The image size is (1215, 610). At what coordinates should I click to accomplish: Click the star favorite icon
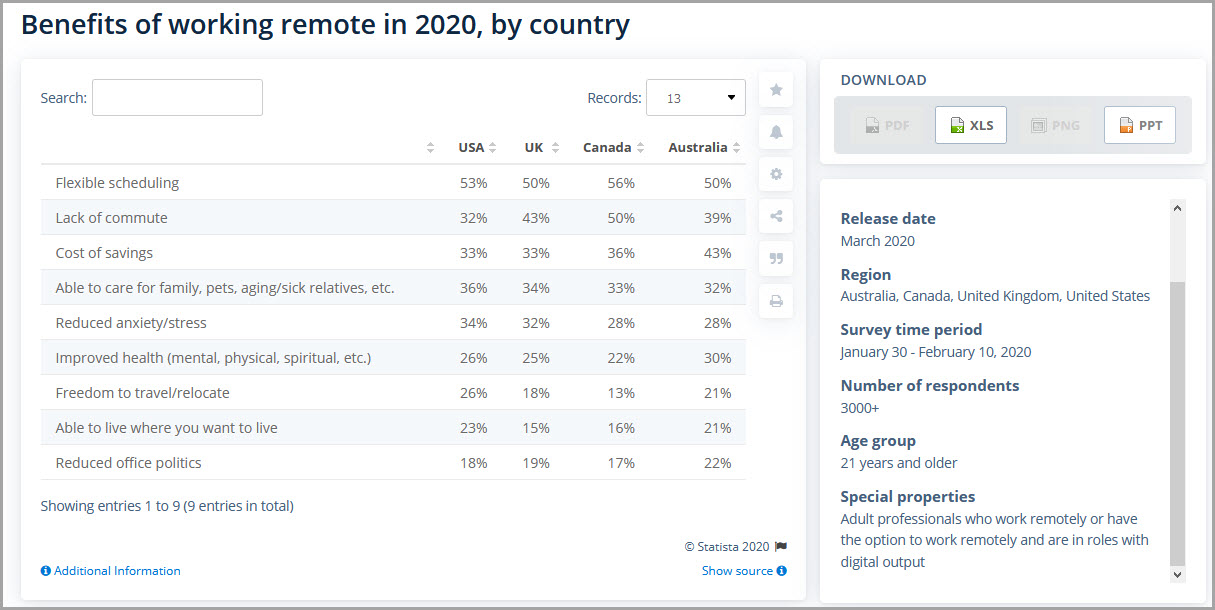coord(776,90)
